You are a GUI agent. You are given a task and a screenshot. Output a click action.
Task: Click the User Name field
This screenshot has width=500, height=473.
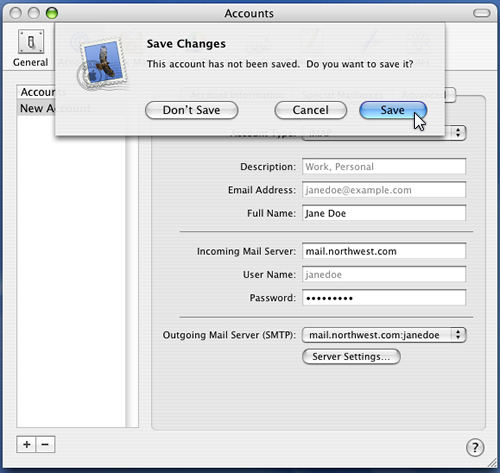[x=384, y=274]
